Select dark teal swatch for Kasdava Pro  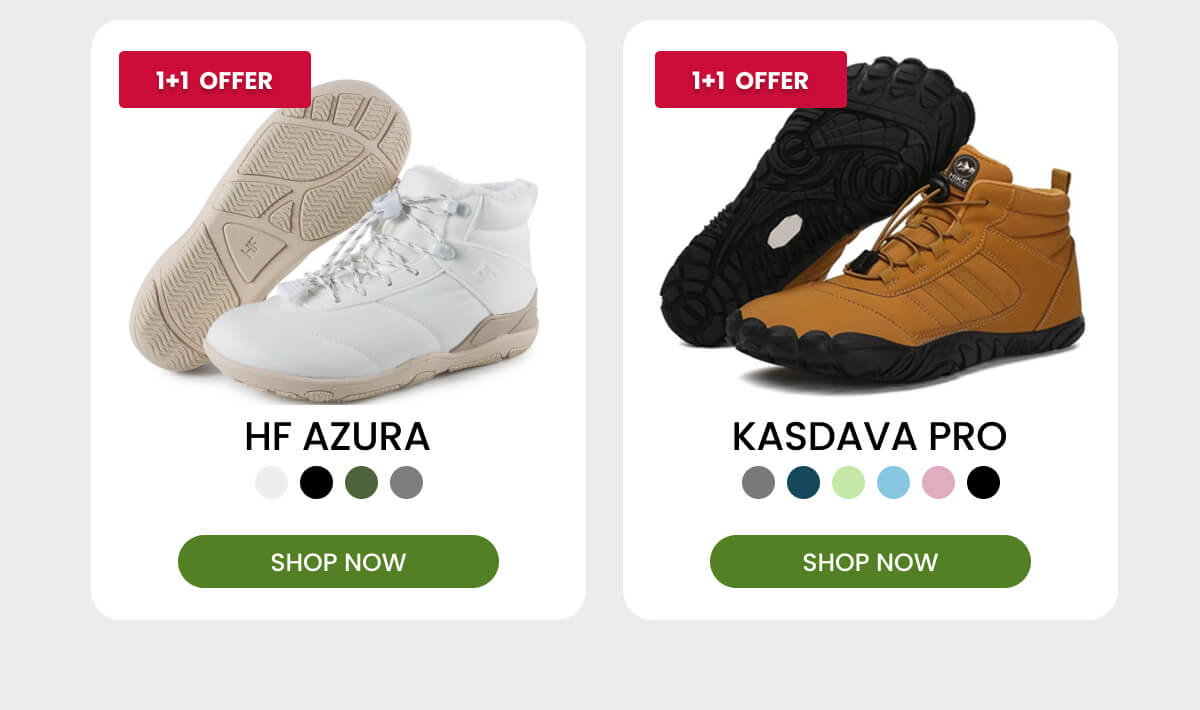click(x=803, y=482)
